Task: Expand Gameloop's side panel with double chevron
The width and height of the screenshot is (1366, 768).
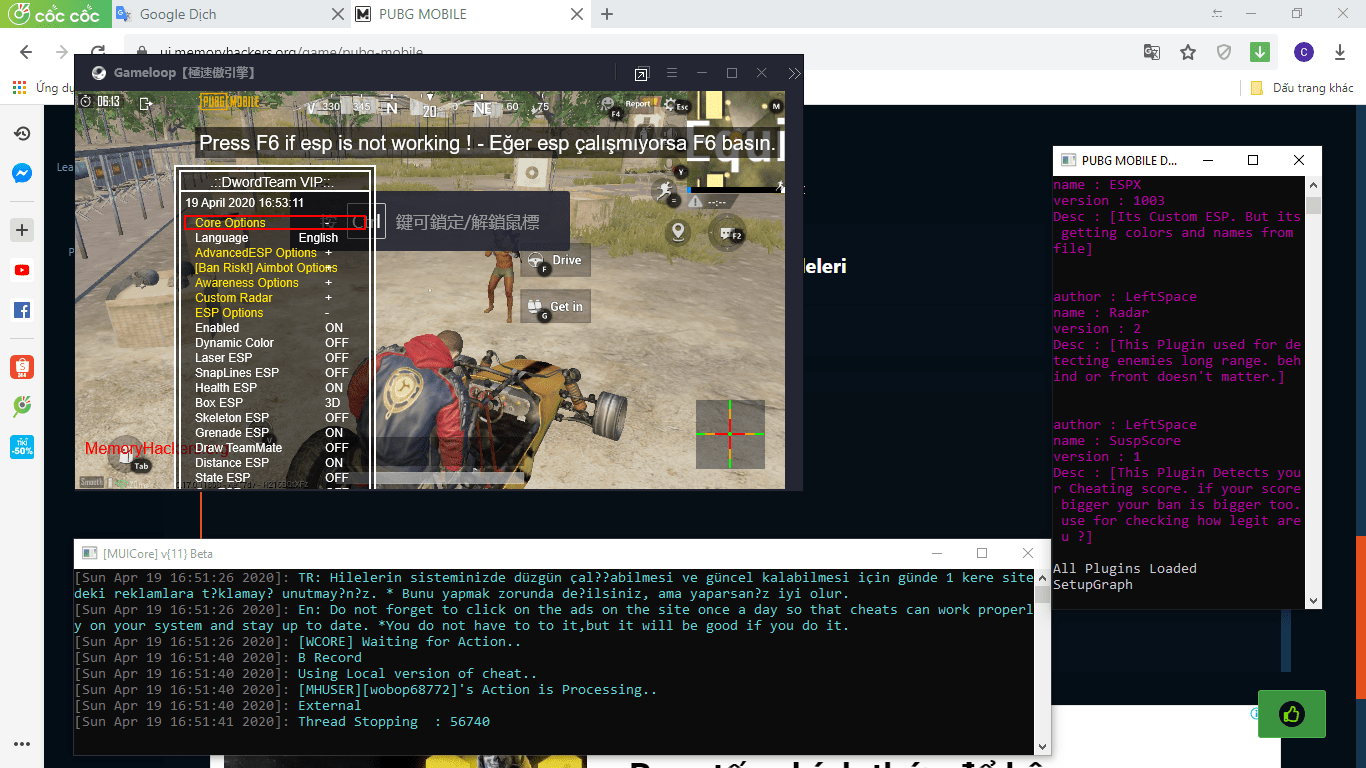Action: pos(794,73)
